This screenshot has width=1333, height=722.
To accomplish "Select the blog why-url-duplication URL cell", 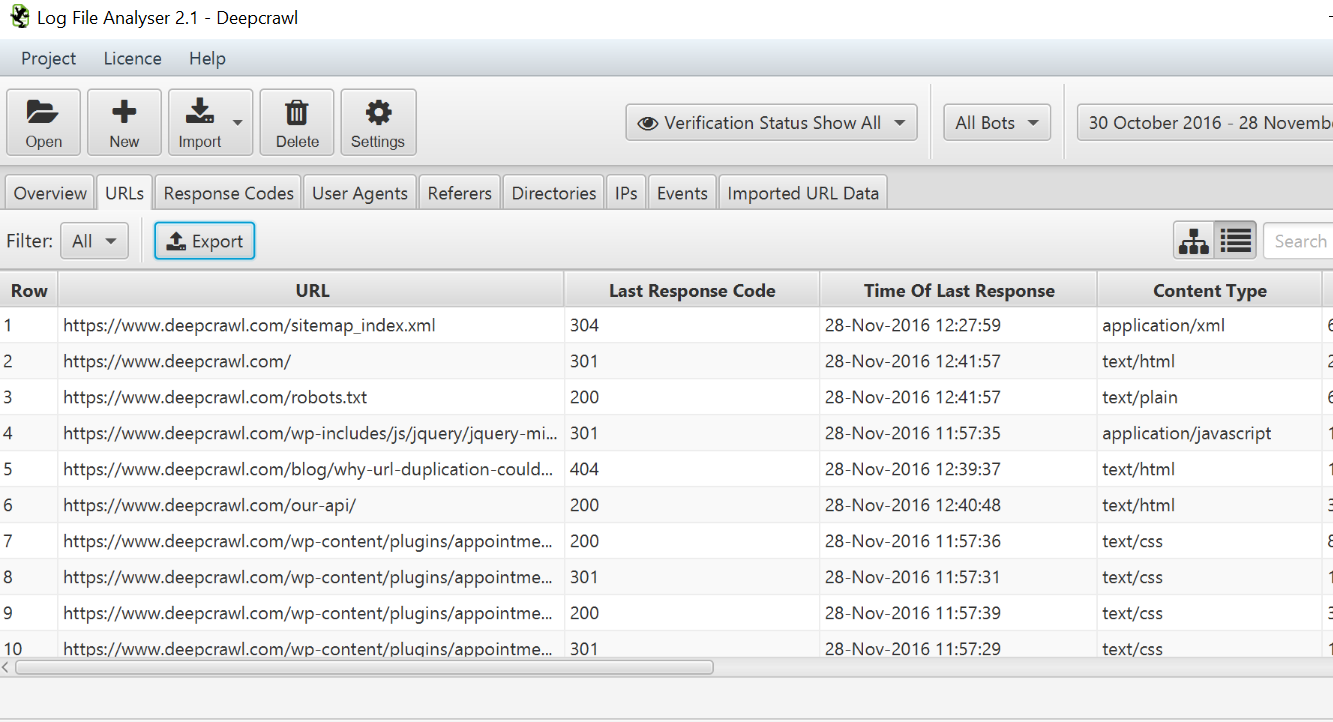I will click(x=312, y=469).
